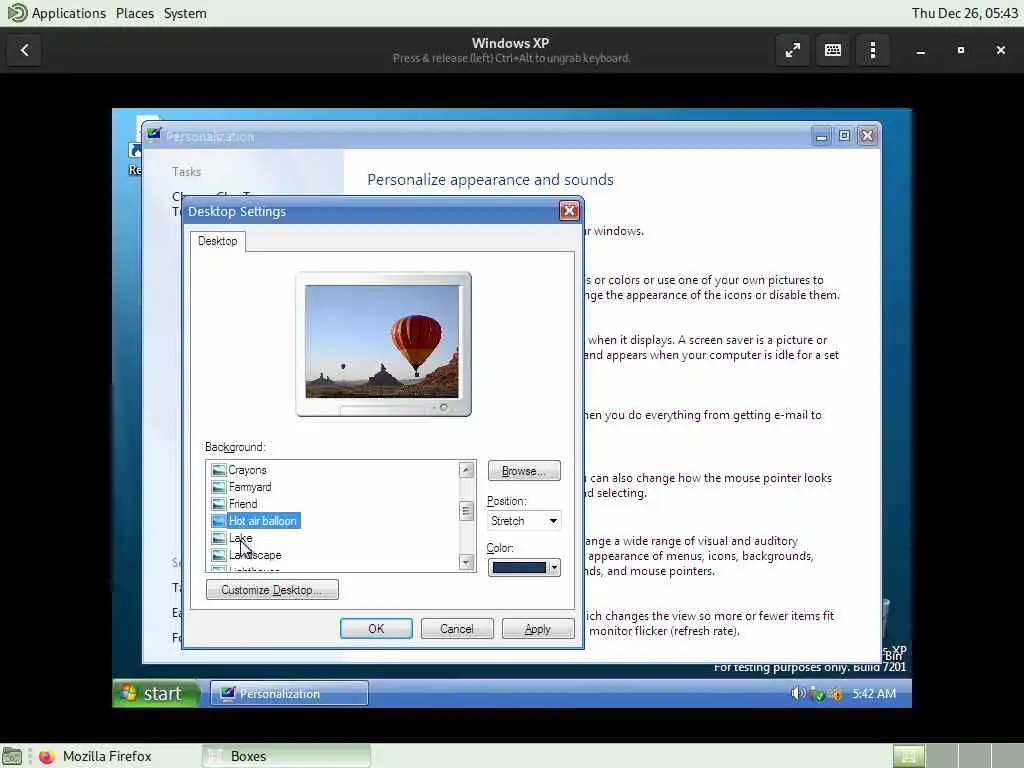This screenshot has height=768, width=1024.
Task: Click the XP taskbar clock 5:42 AM
Action: point(874,694)
